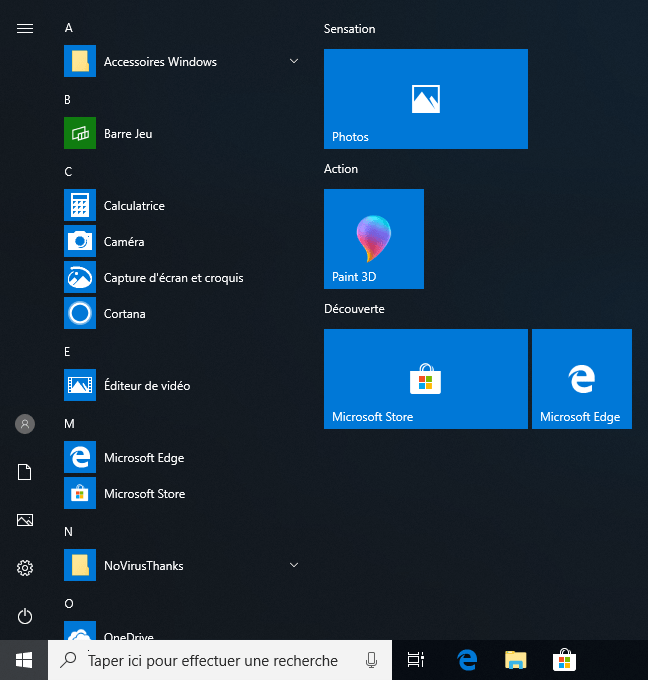
Task: Click the 'NoVirusThanks' label
Action: pos(144,566)
